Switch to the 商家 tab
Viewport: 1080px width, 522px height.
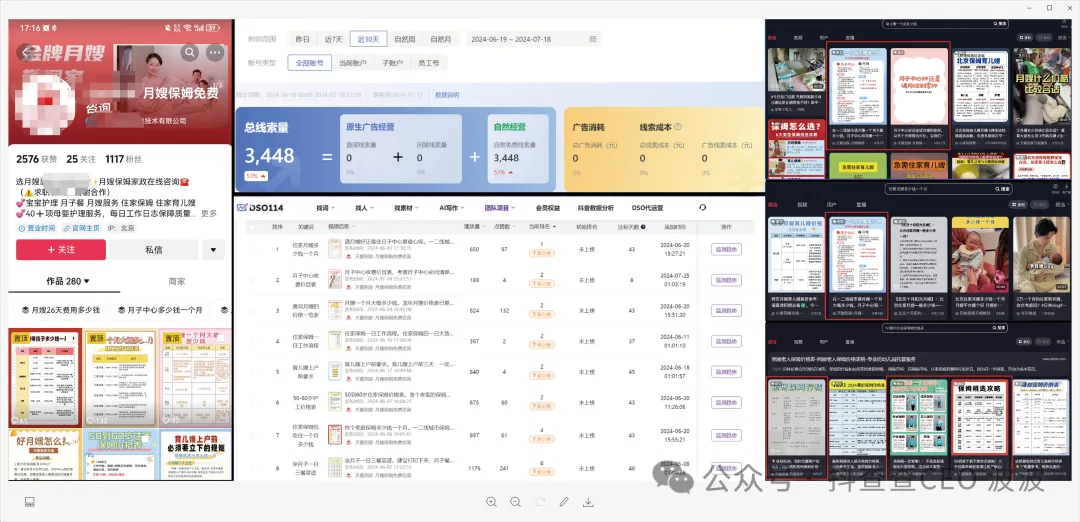coord(177,282)
